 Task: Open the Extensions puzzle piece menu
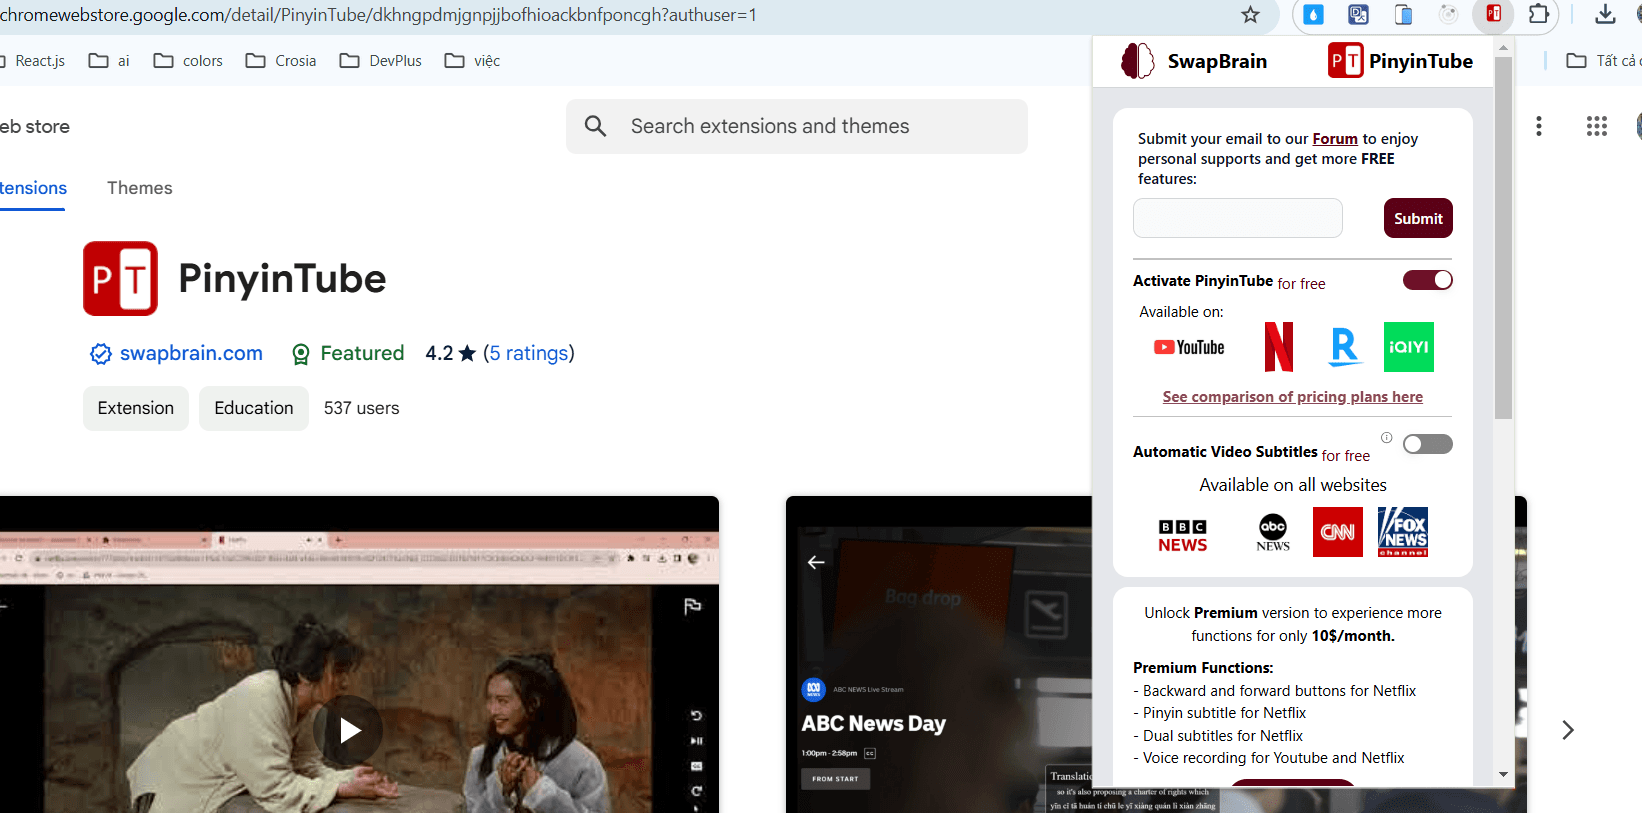(1539, 14)
